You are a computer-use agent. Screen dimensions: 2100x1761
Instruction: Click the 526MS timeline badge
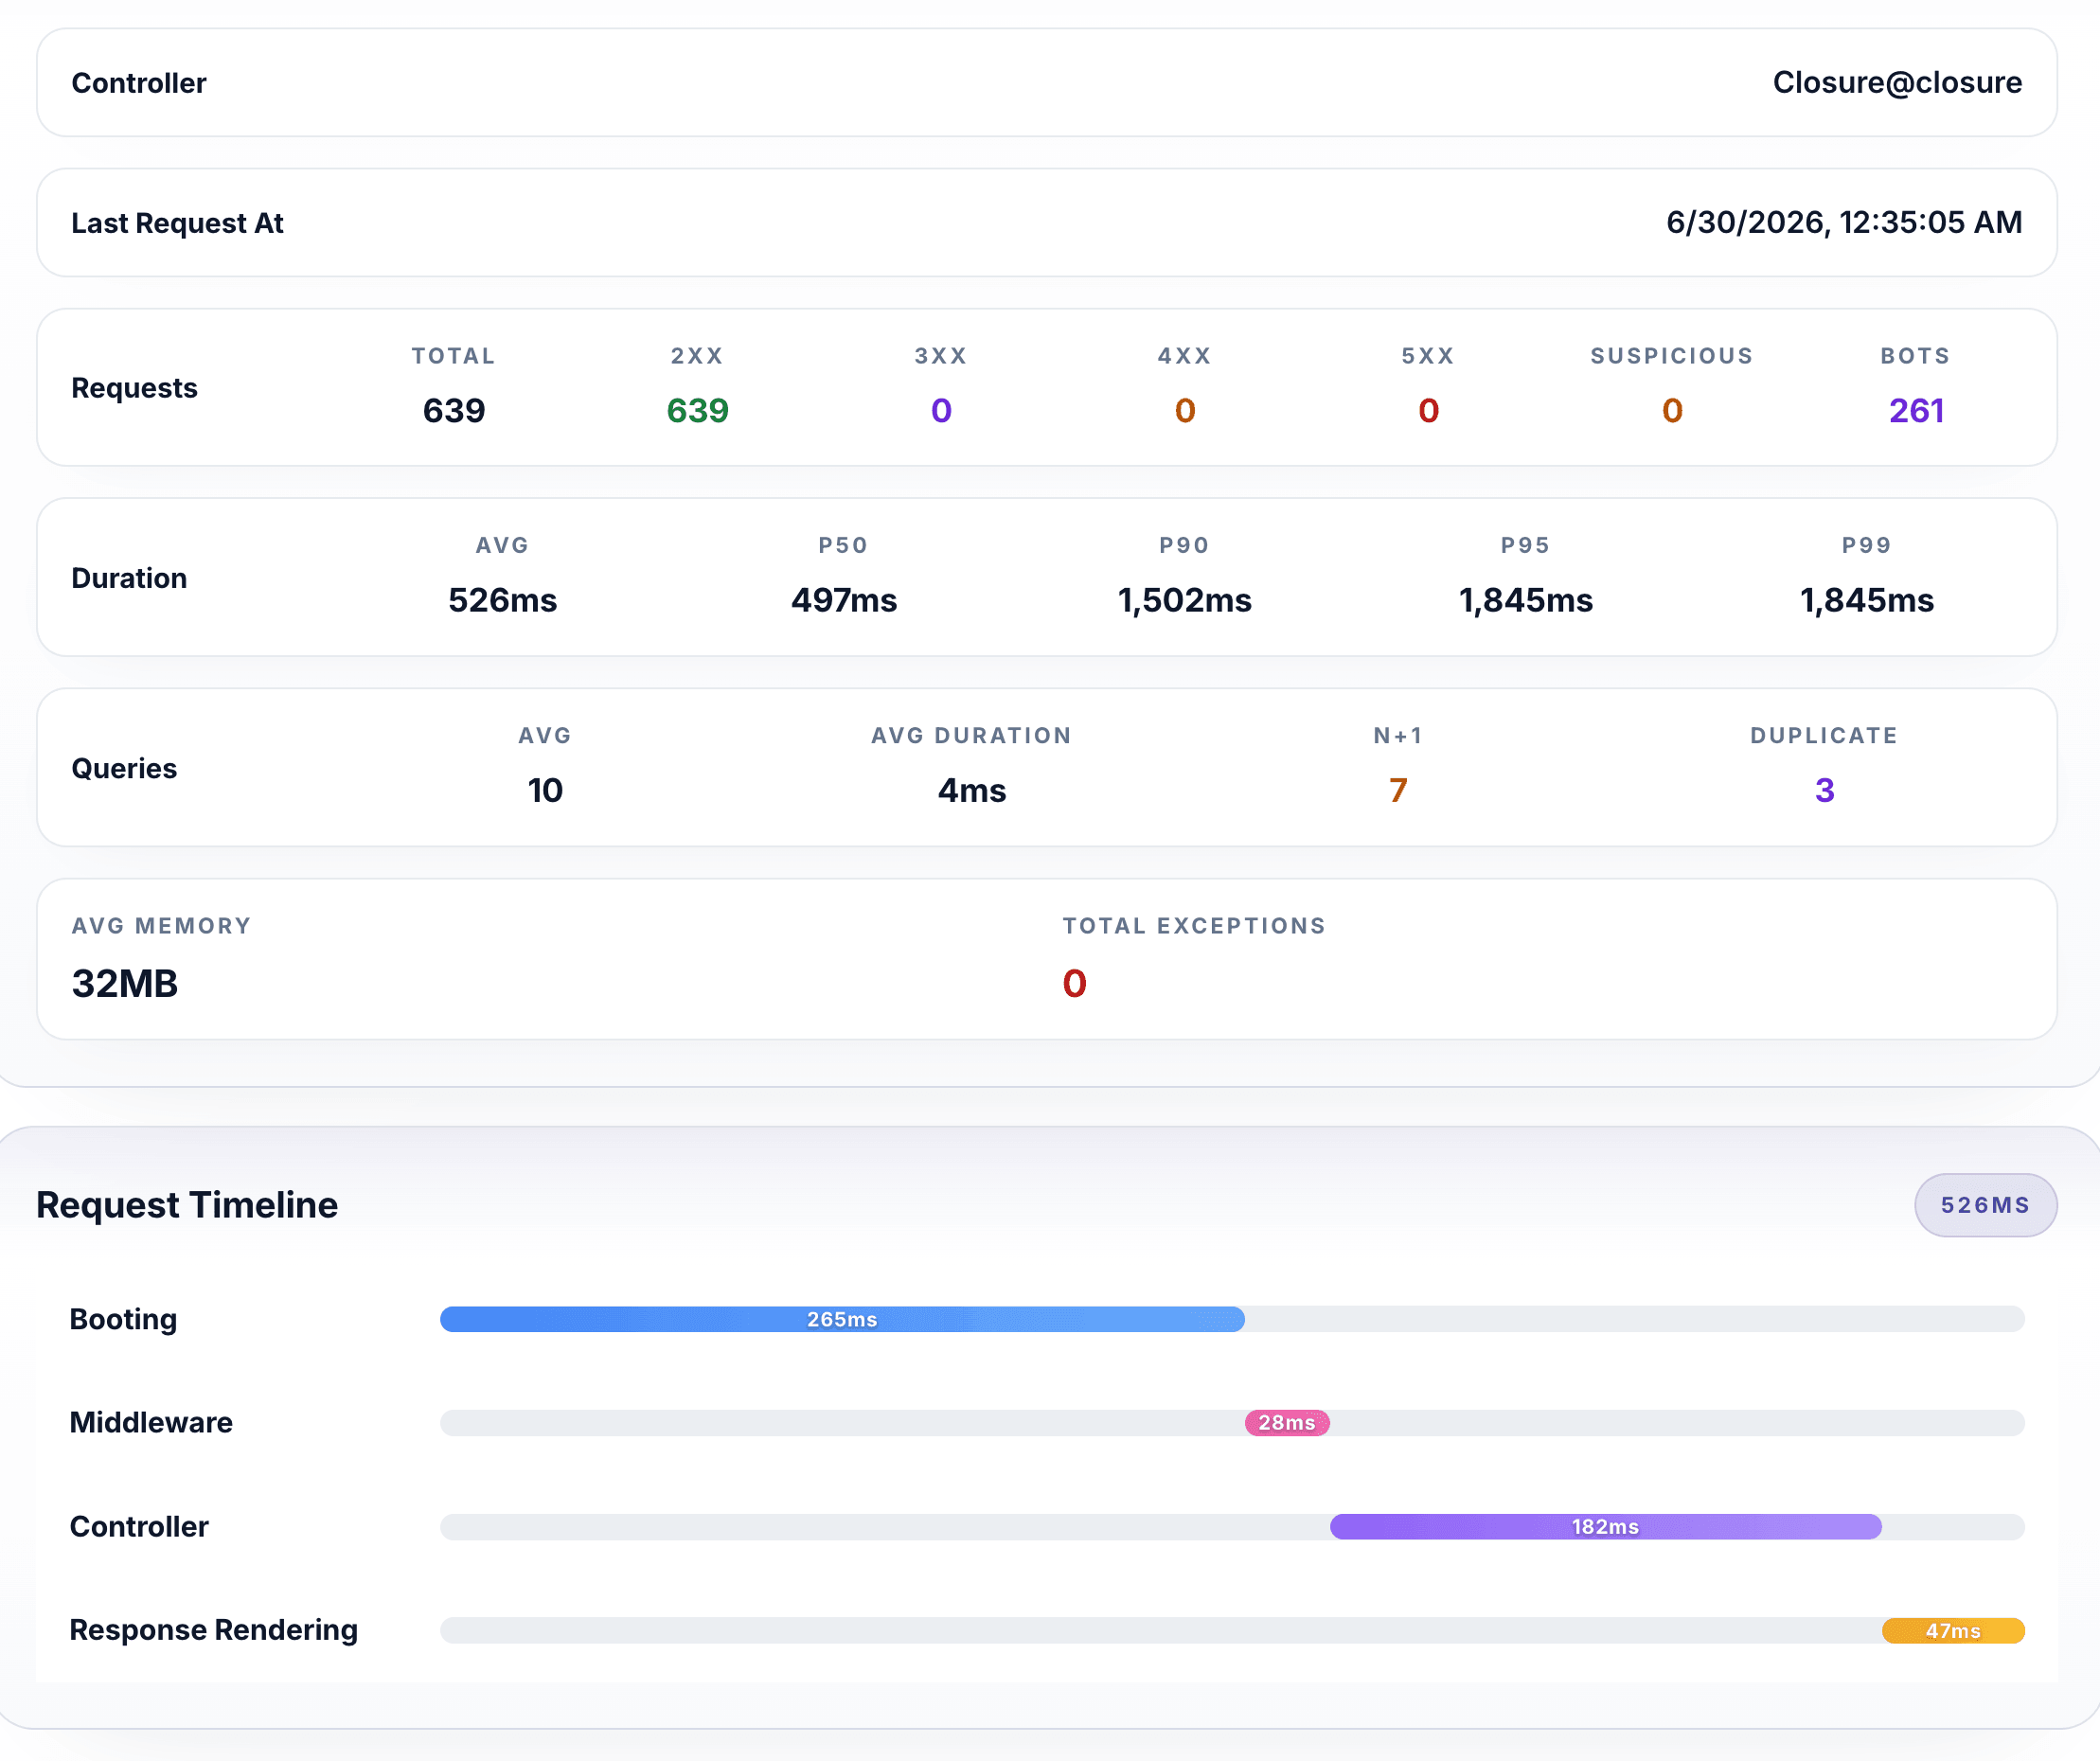1985,1205
